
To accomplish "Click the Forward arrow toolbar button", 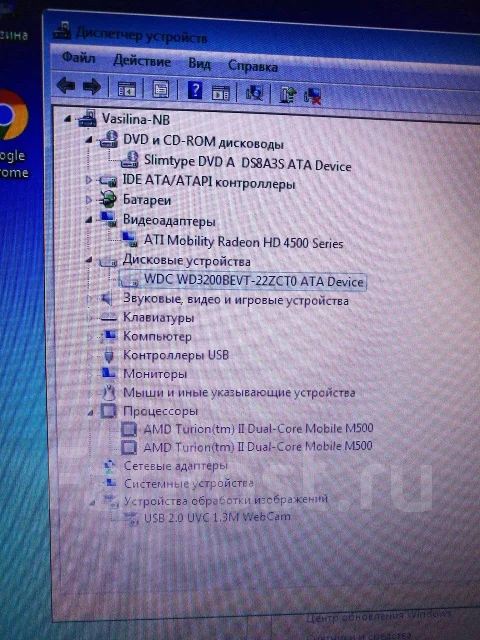I will (x=92, y=86).
